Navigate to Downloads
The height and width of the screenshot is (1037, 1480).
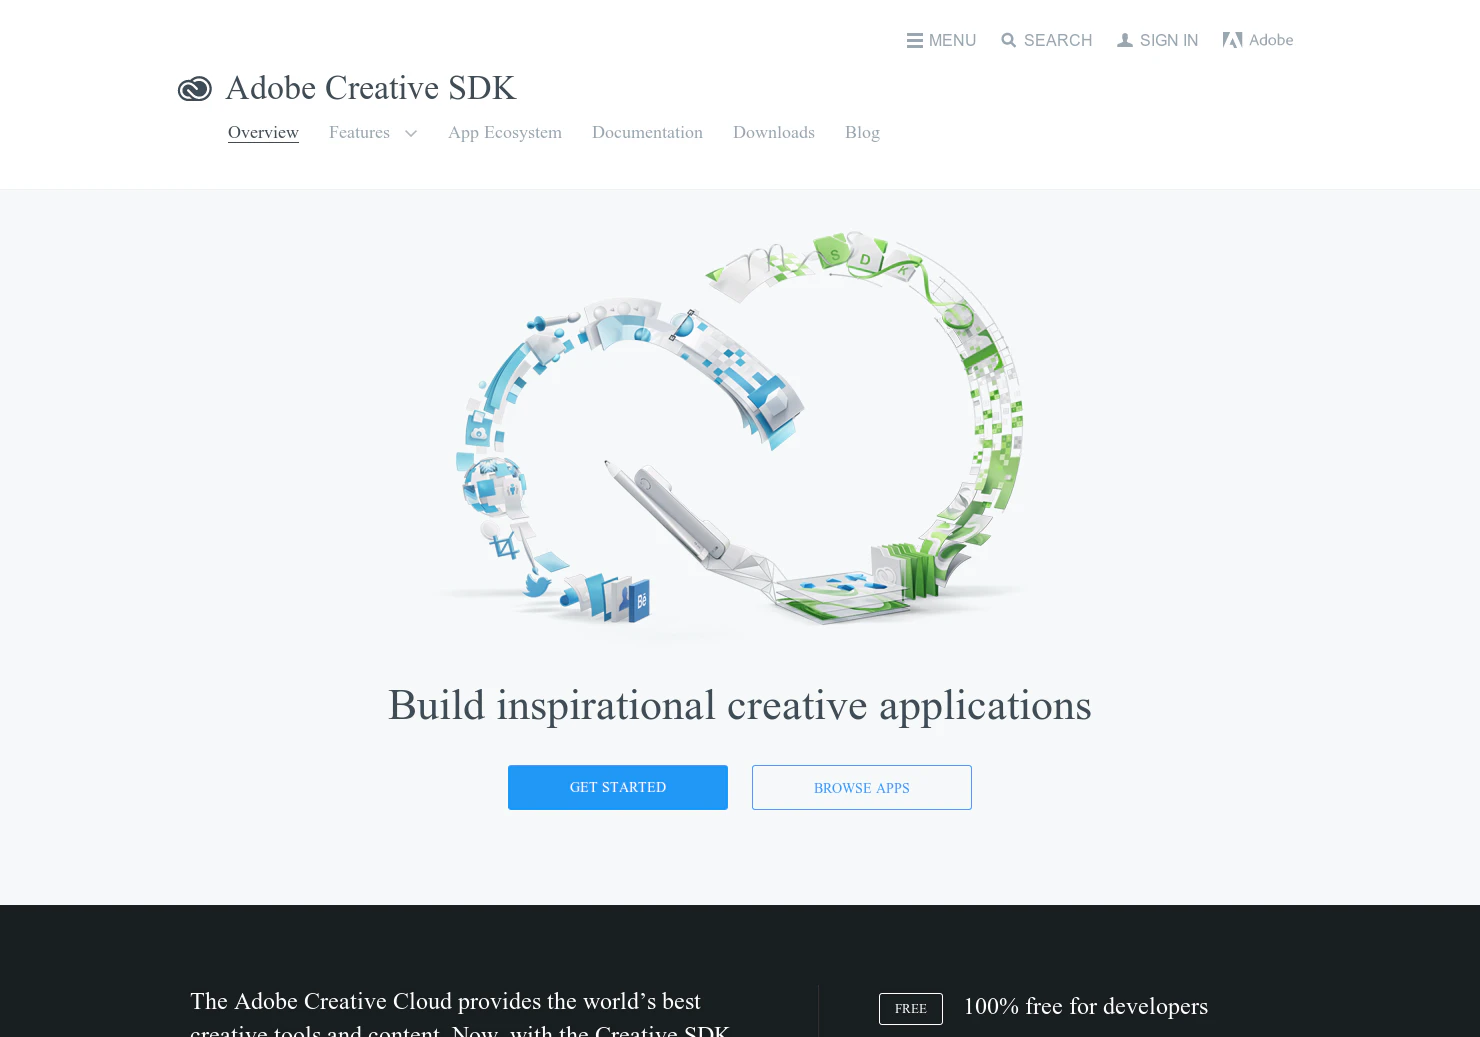click(774, 133)
